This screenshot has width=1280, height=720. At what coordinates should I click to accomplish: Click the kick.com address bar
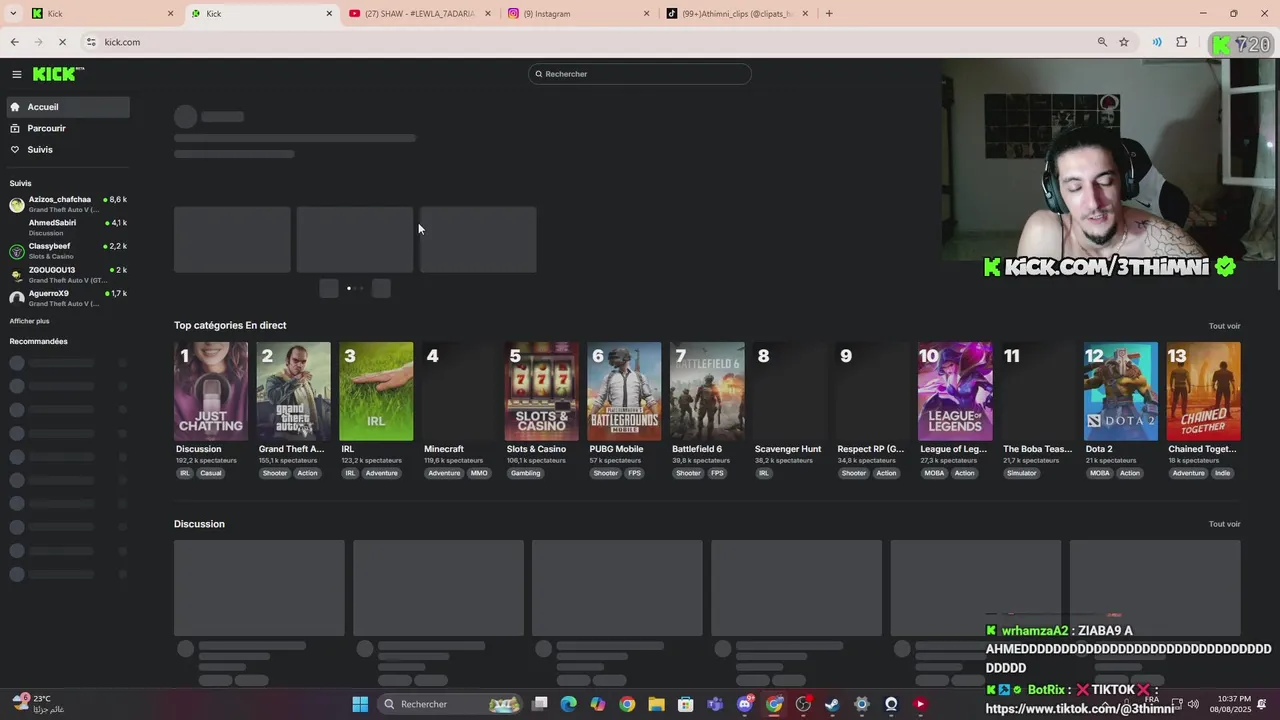point(590,42)
